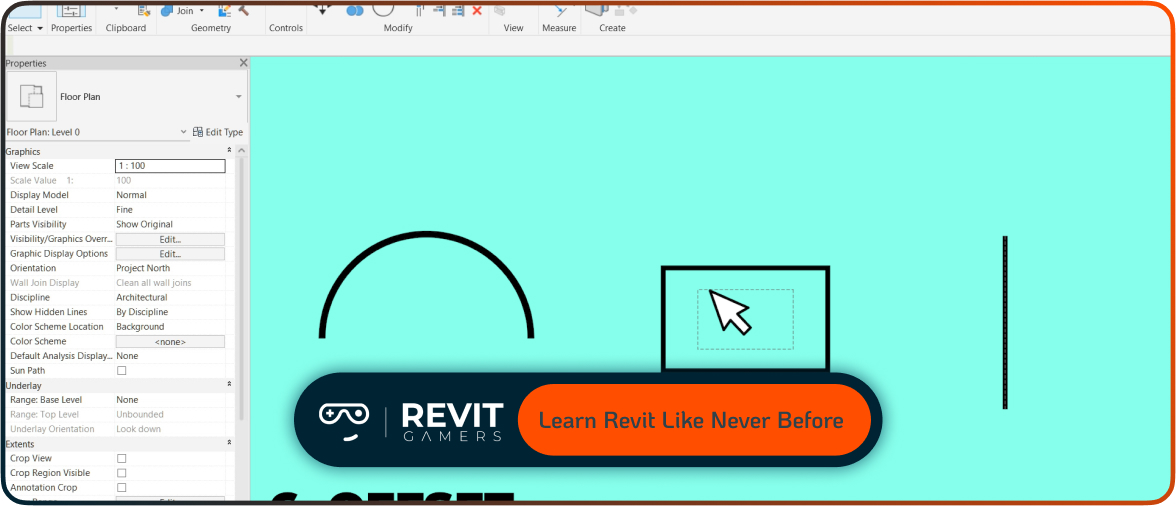Click the Revit Gamers controller logo
1176x506 pixels.
(x=344, y=421)
